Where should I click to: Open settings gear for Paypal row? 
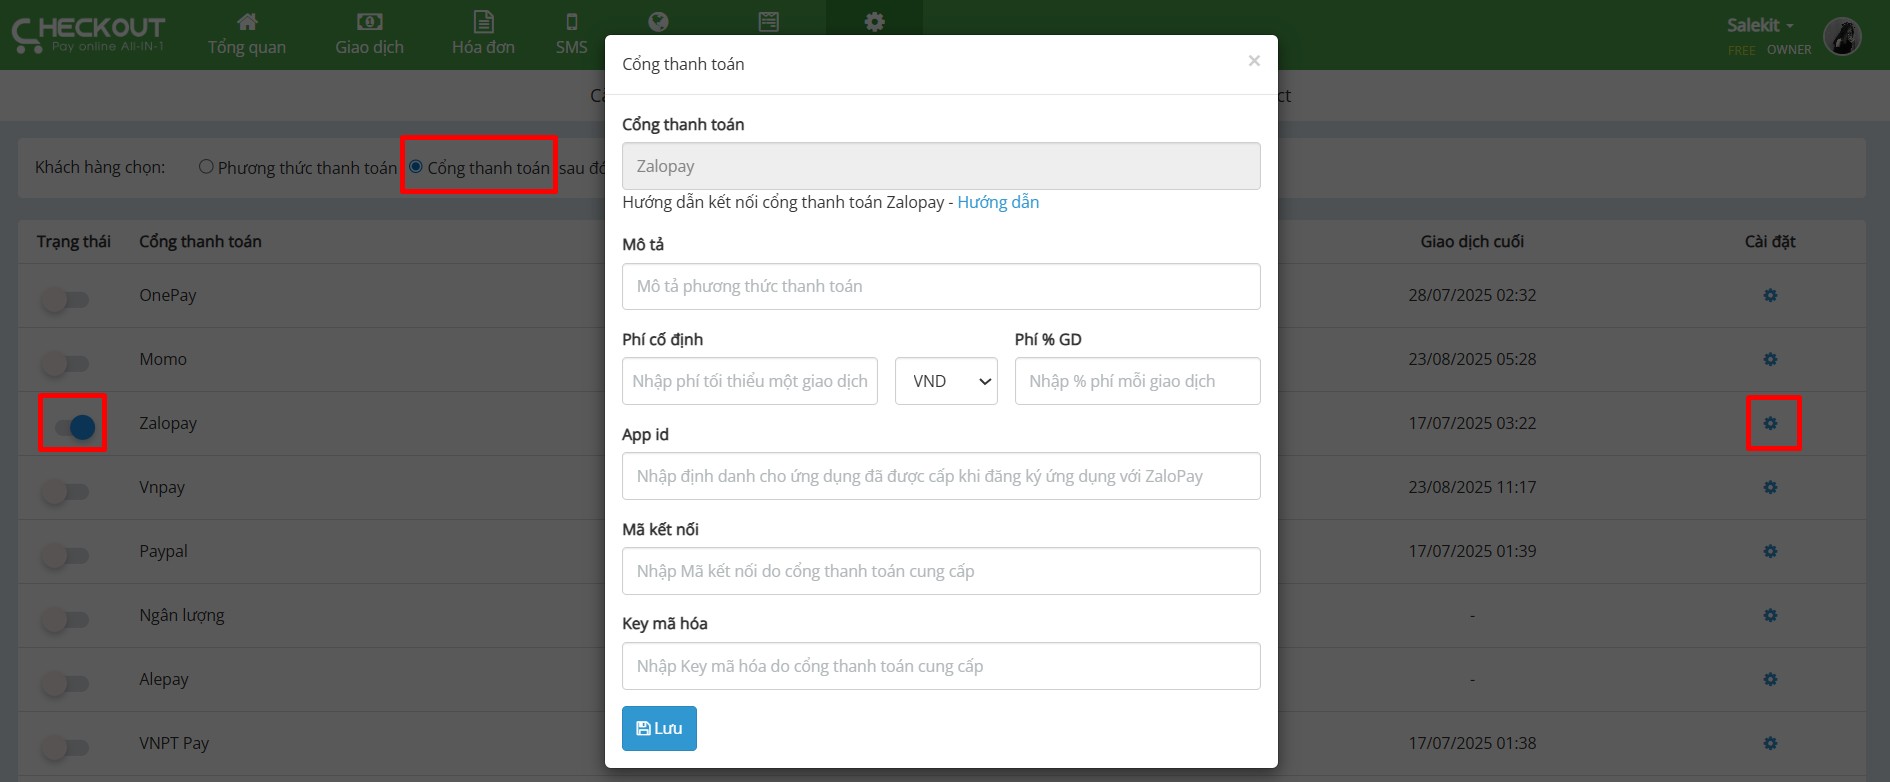click(x=1770, y=551)
